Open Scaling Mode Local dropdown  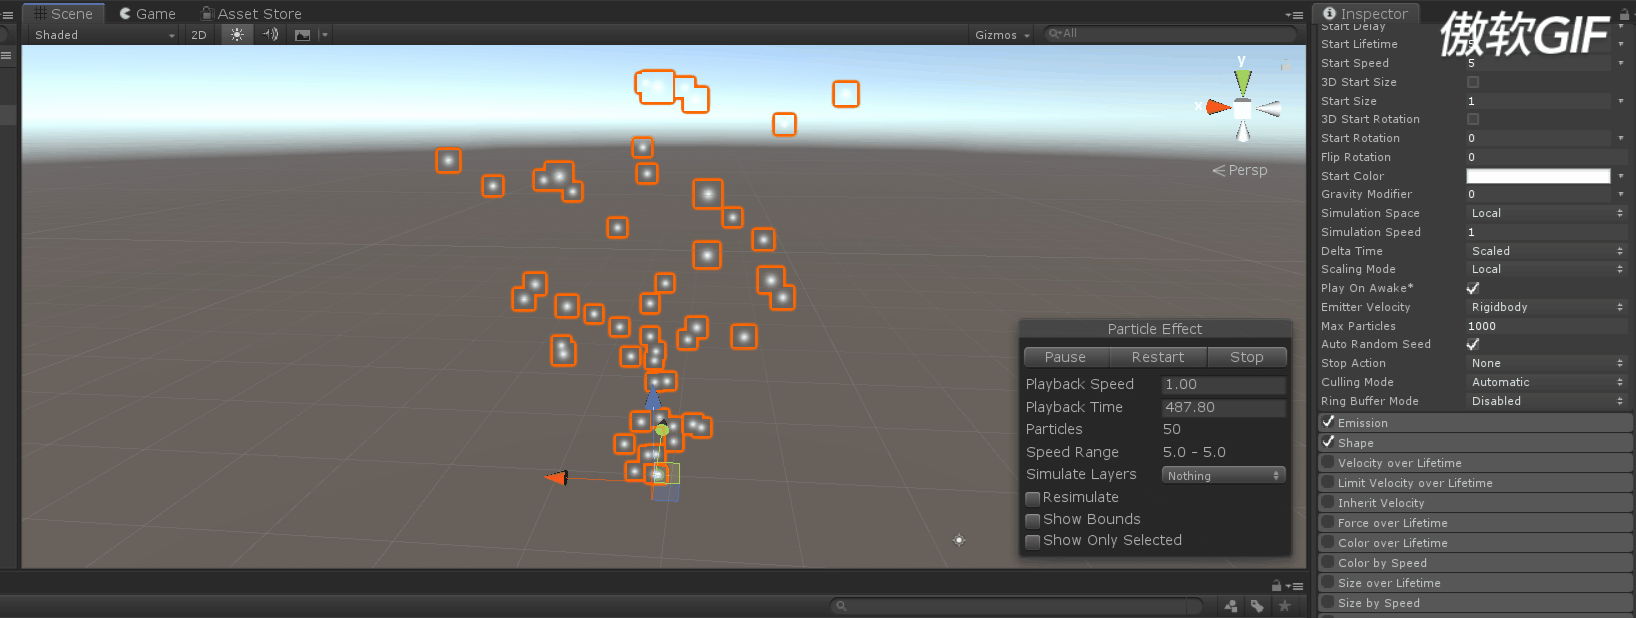click(x=1547, y=269)
